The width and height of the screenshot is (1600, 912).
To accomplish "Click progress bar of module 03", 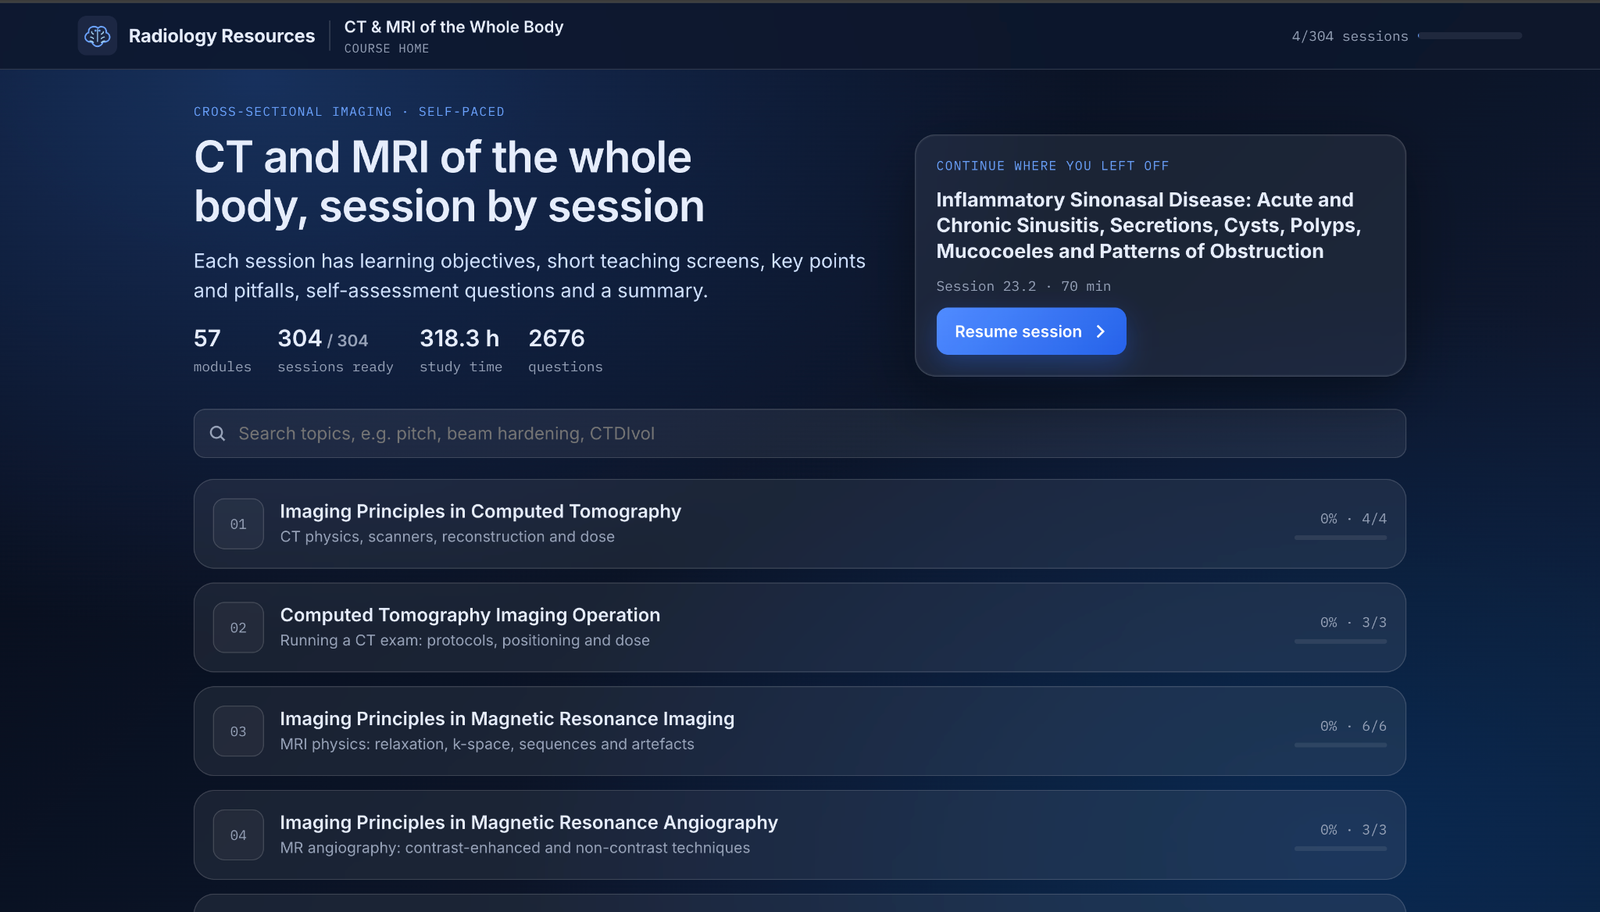I will pyautogui.click(x=1340, y=745).
